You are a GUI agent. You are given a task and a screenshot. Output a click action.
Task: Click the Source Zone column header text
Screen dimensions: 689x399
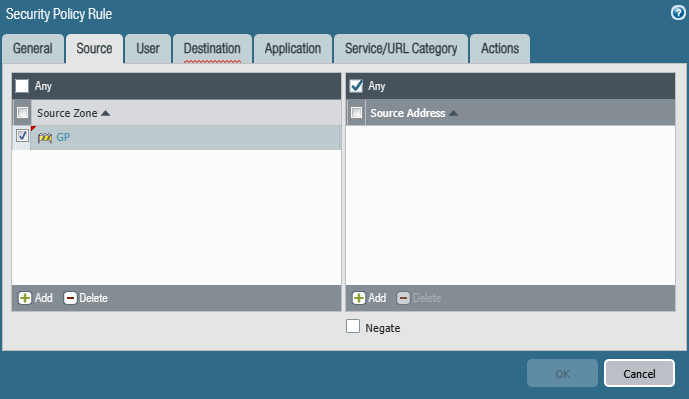coord(67,113)
